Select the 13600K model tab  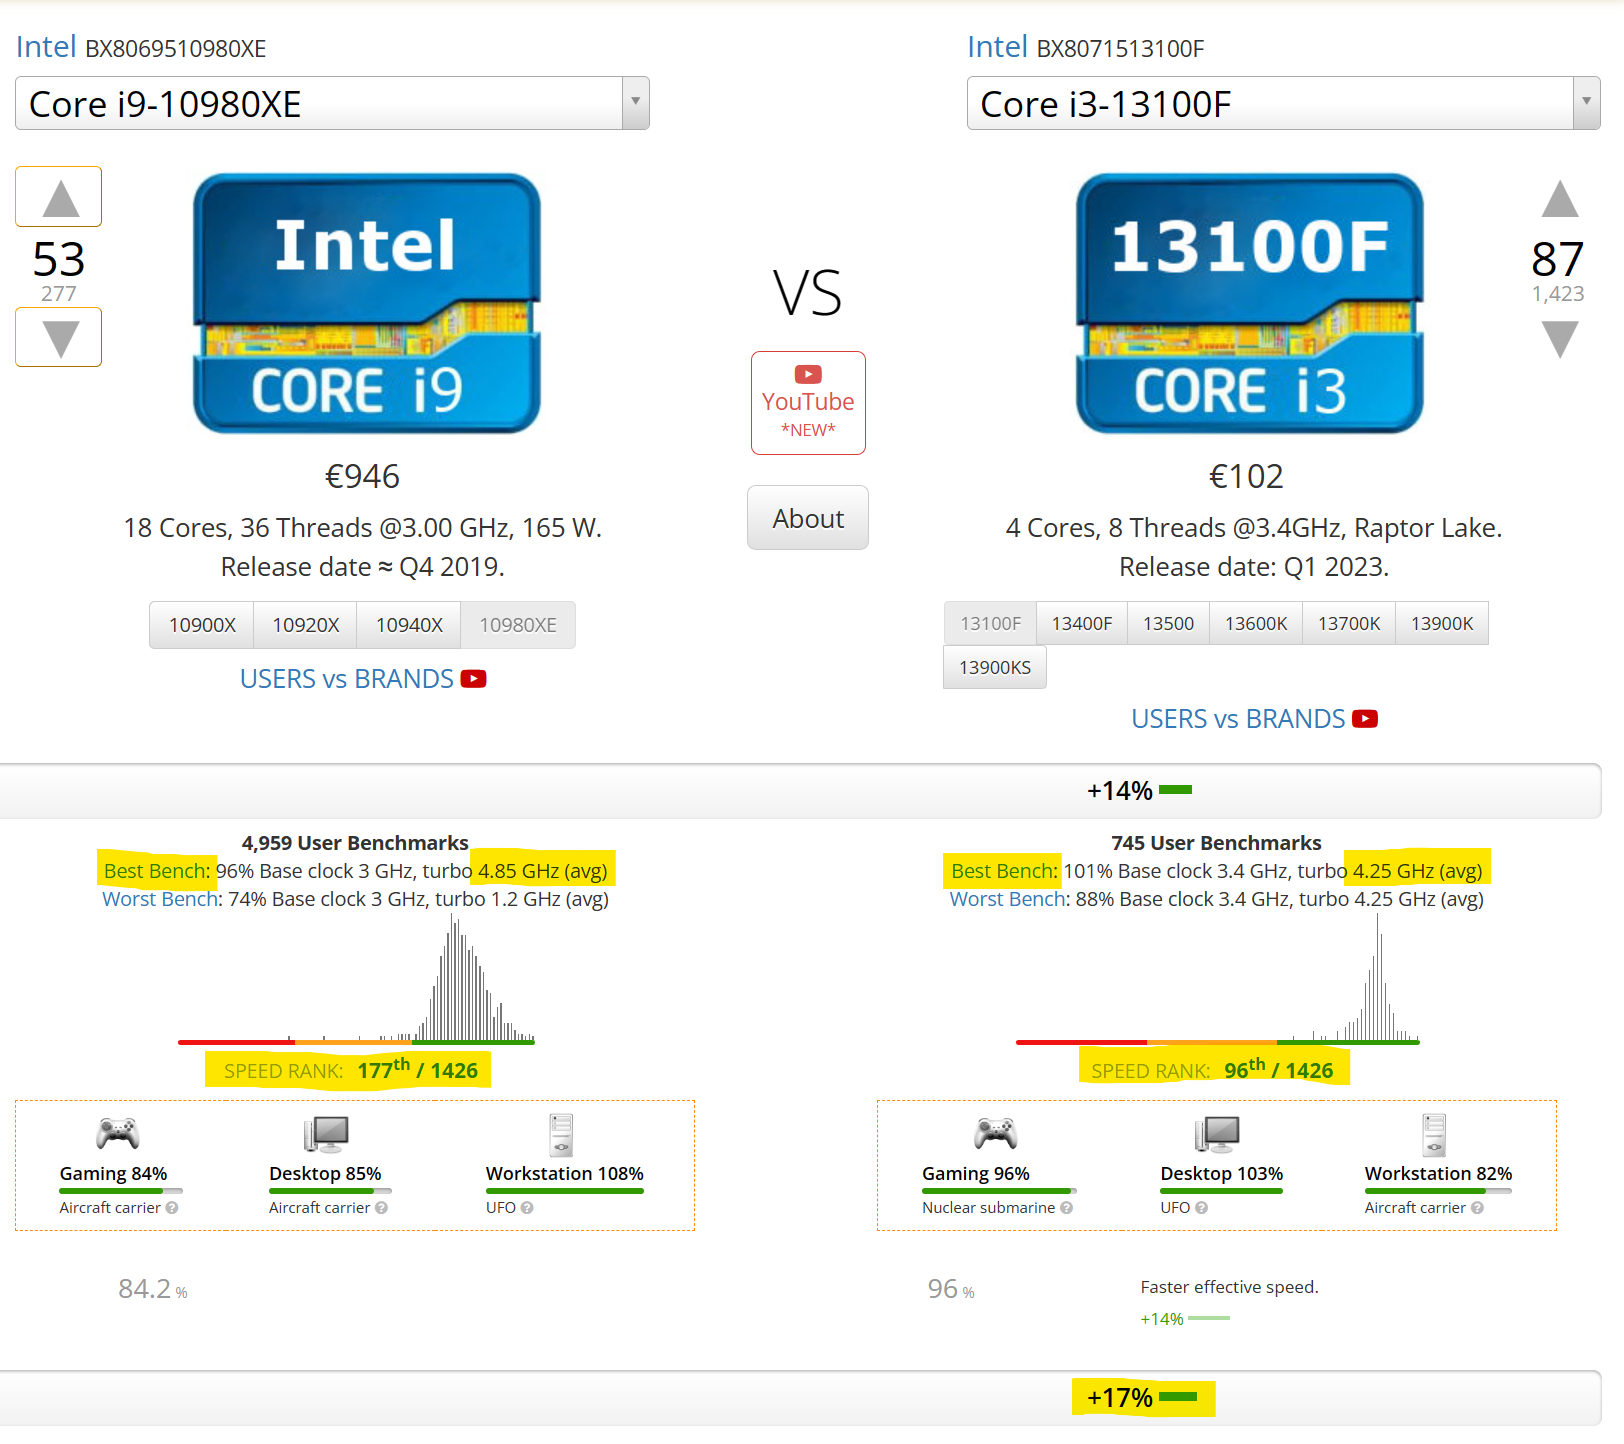pos(1256,624)
